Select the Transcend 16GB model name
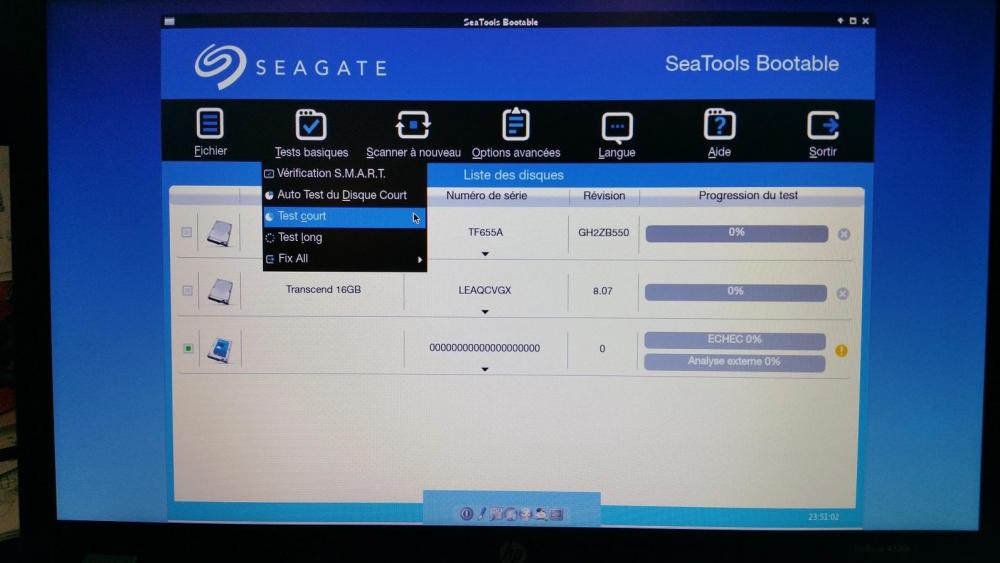 (x=323, y=289)
